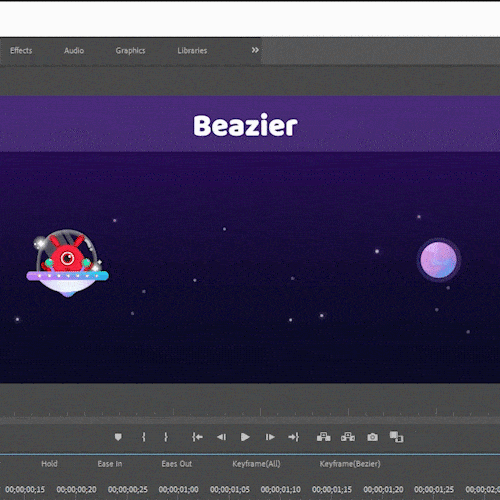
Task: Click the Keyframe(Bezier) marker label
Action: [350, 464]
